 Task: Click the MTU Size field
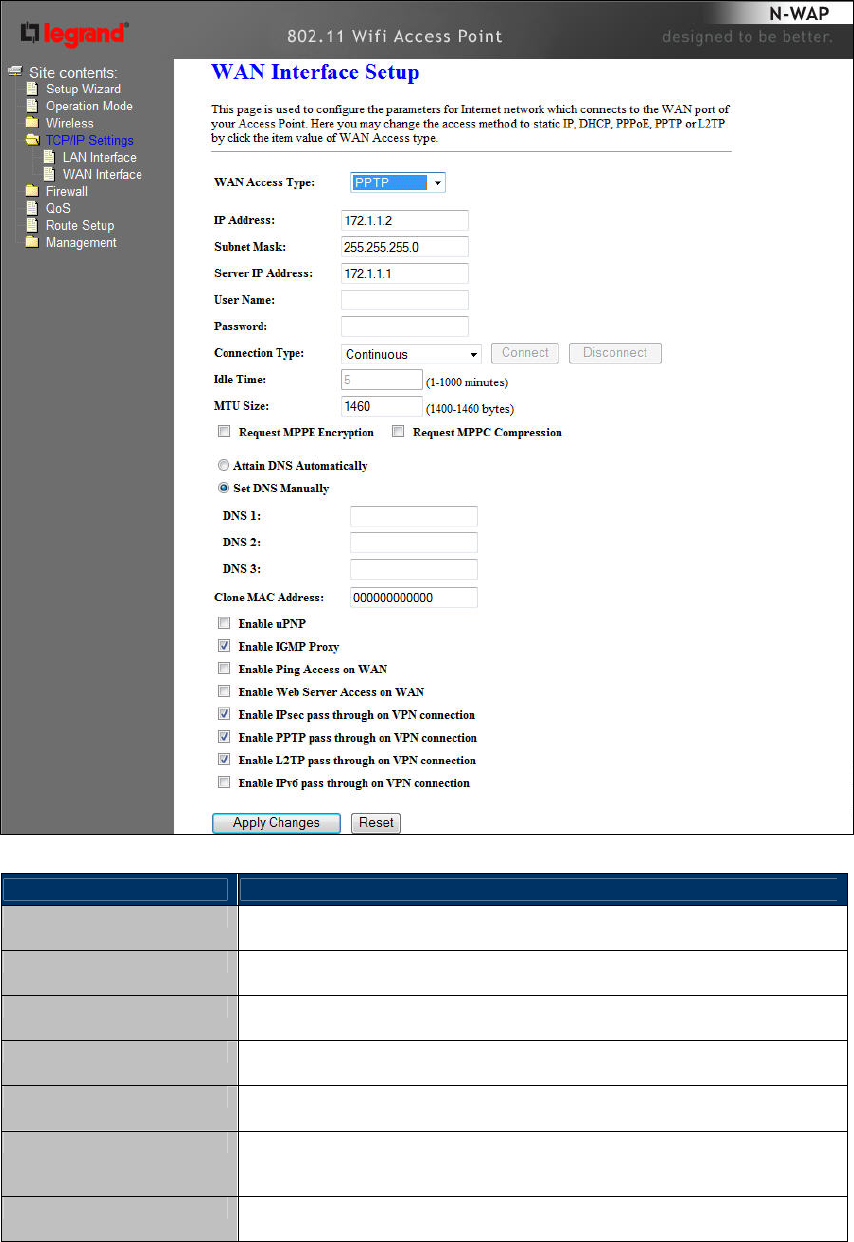[x=382, y=407]
